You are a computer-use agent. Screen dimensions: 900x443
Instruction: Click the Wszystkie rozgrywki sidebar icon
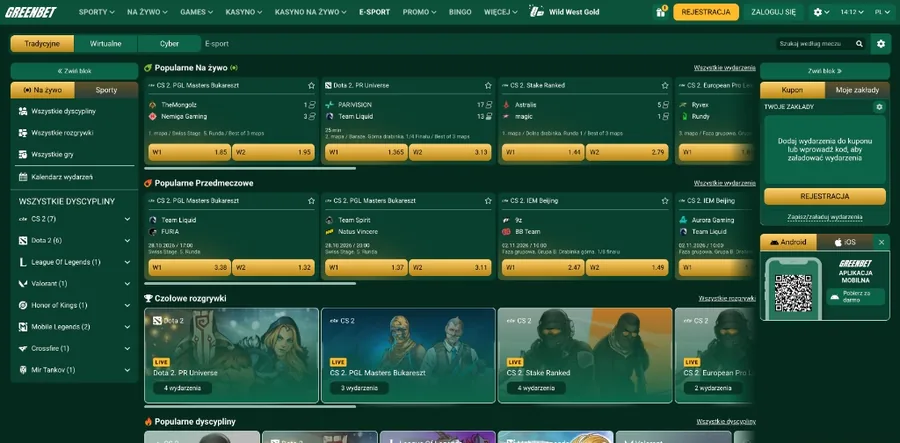(23, 133)
